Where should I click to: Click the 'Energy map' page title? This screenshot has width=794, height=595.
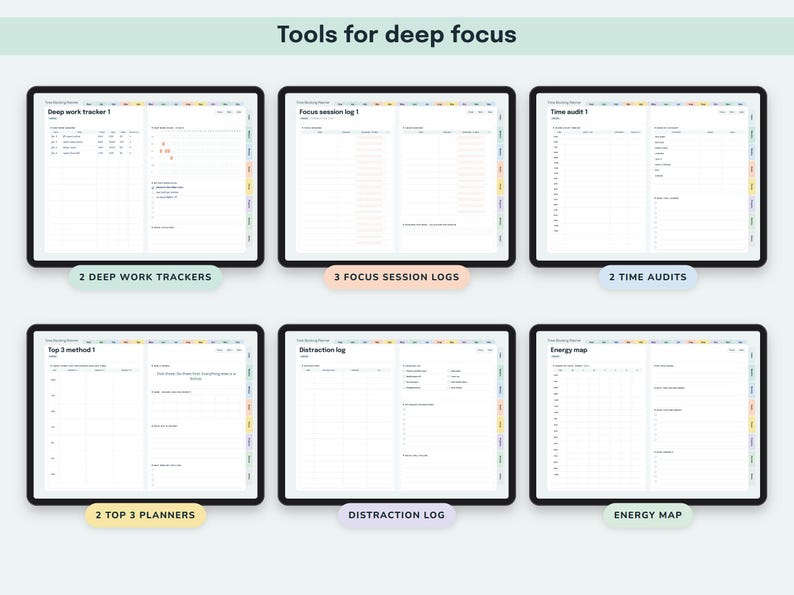569,350
